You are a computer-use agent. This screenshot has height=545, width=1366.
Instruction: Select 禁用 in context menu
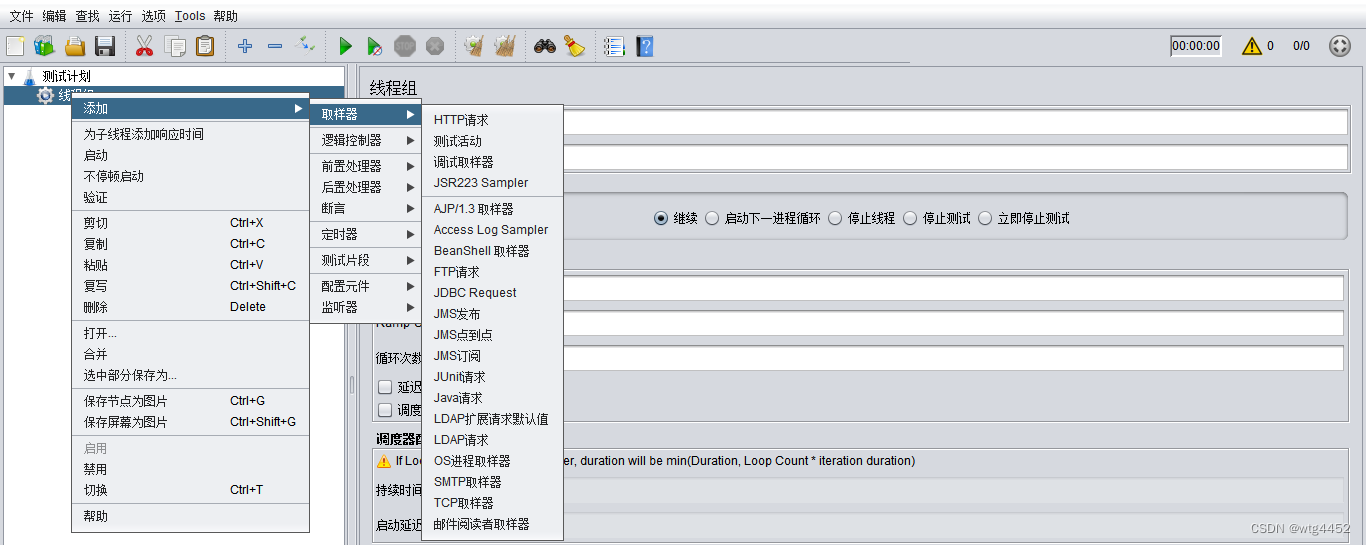190,469
